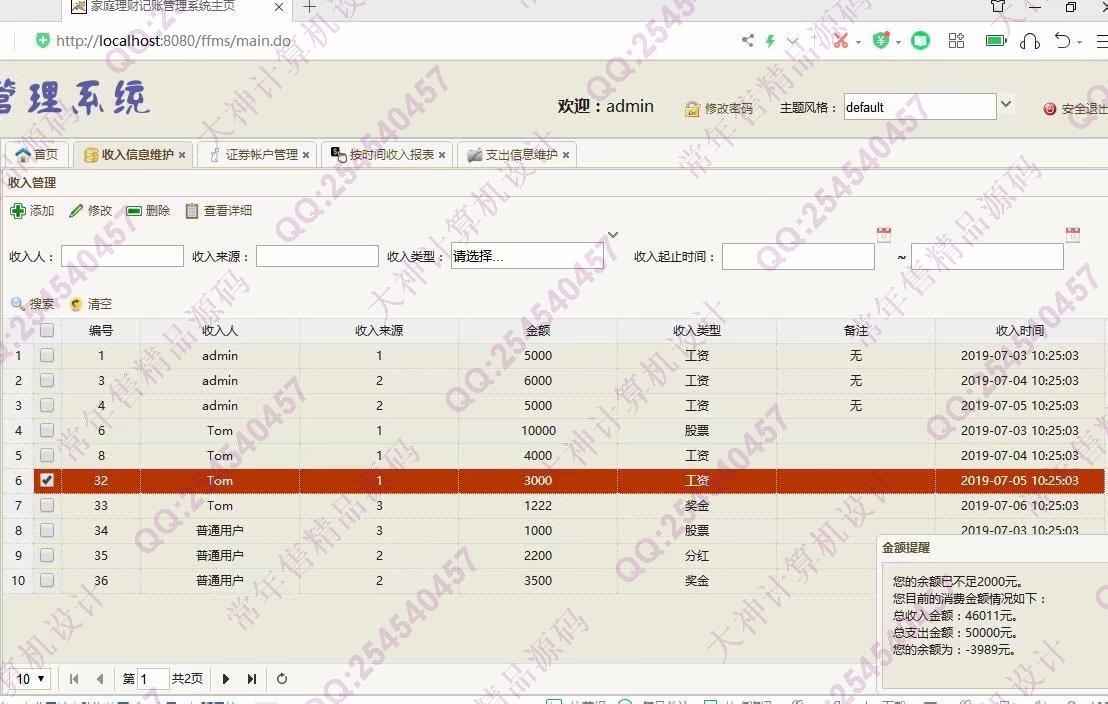Open a new browser tab
The height and width of the screenshot is (704, 1108).
point(310,7)
